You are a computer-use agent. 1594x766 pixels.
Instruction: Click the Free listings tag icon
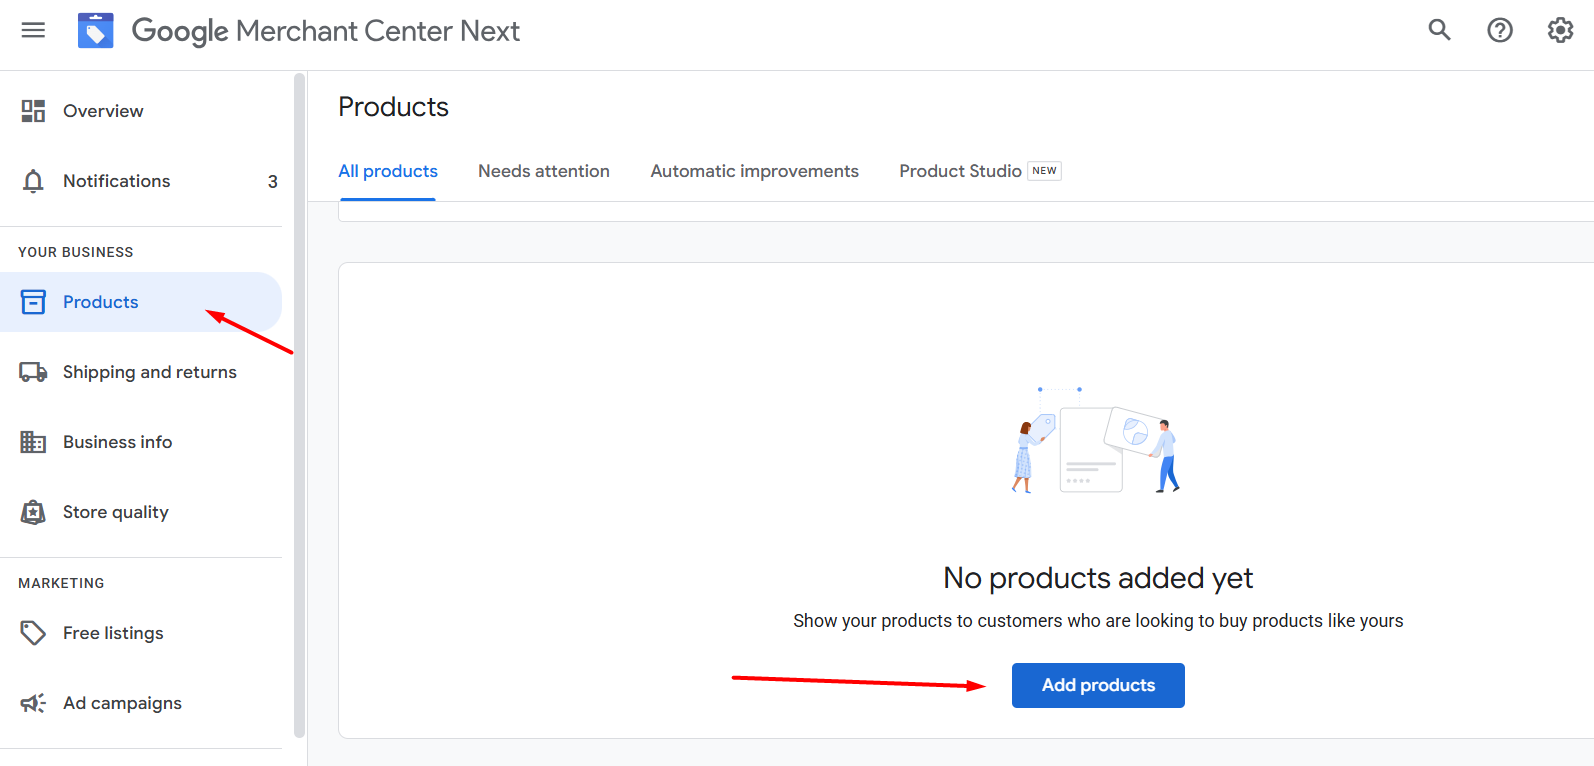click(33, 633)
